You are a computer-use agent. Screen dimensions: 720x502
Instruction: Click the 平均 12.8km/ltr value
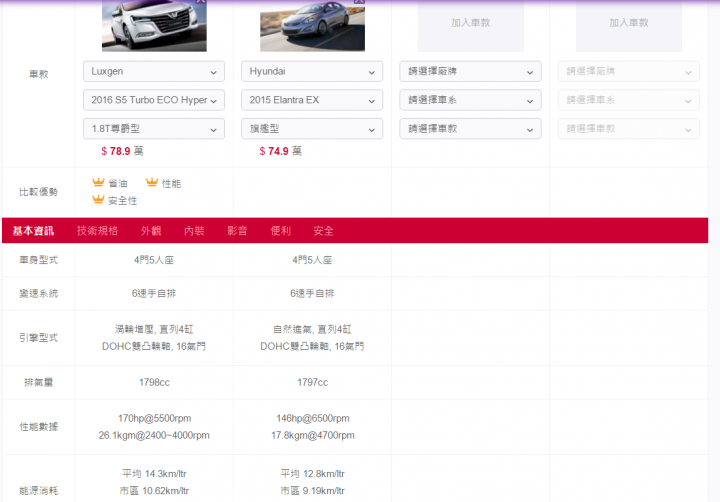point(313,474)
